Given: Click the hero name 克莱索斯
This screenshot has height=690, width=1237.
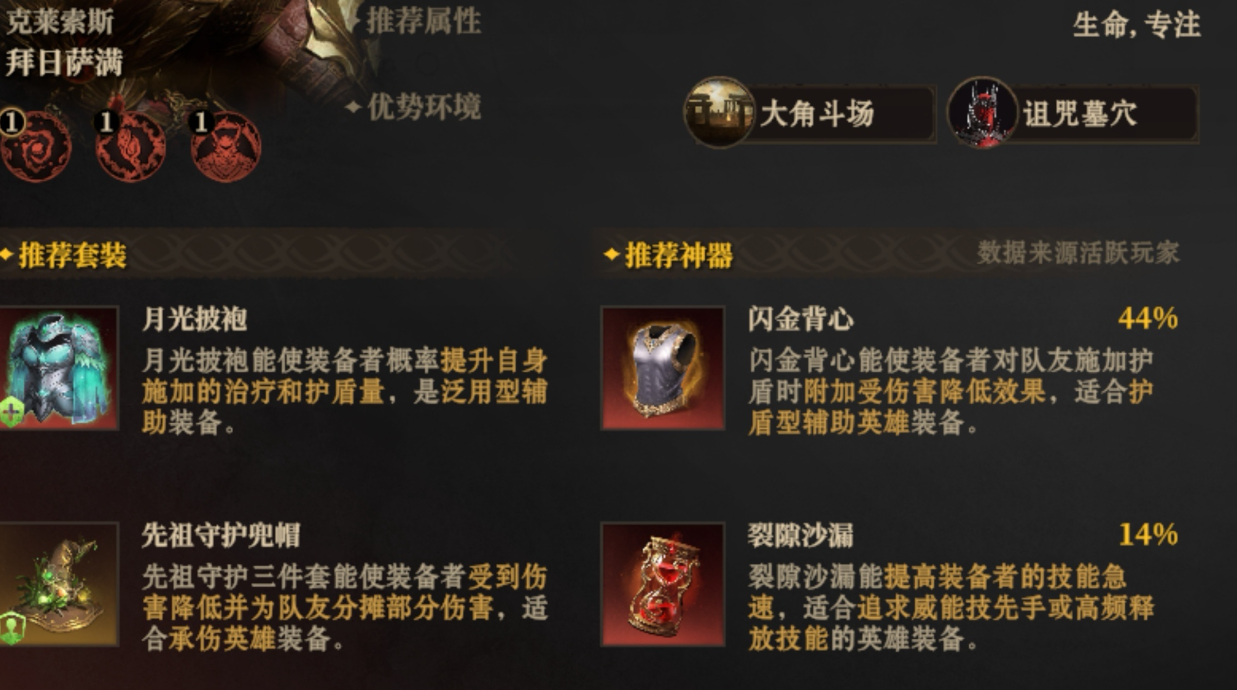Looking at the screenshot, I should [59, 20].
